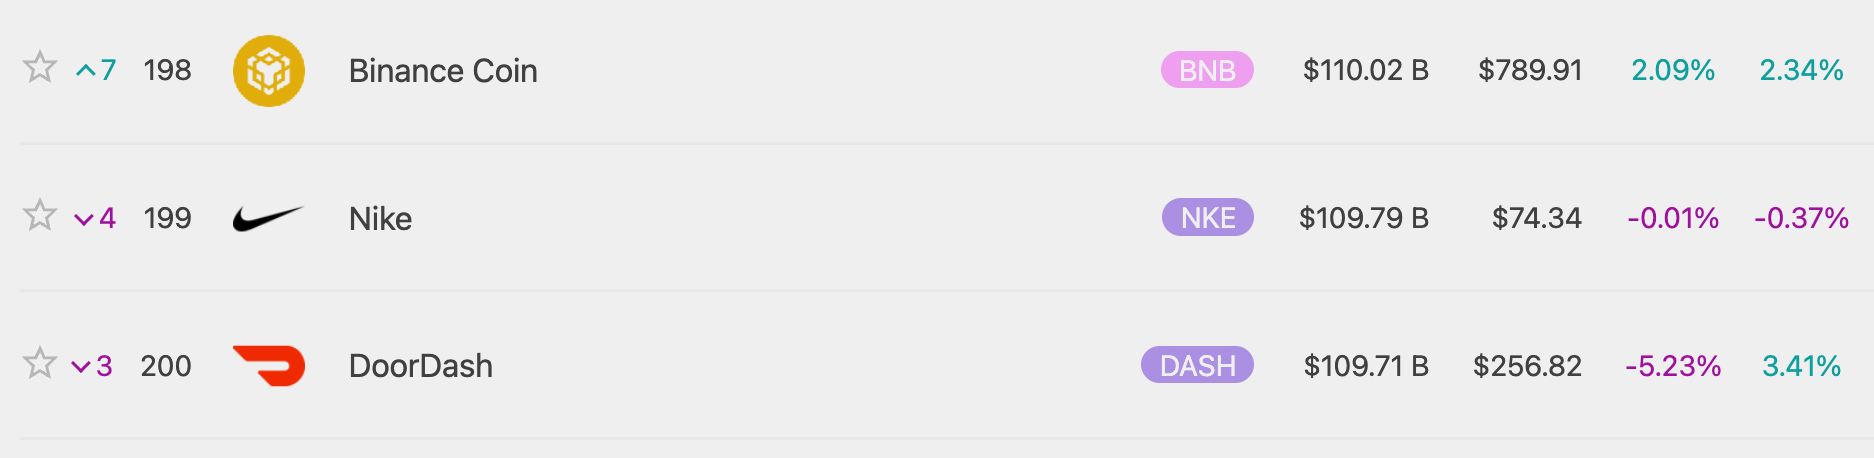This screenshot has height=458, width=1874.
Task: Click the BNB ticker badge
Action: 1207,70
